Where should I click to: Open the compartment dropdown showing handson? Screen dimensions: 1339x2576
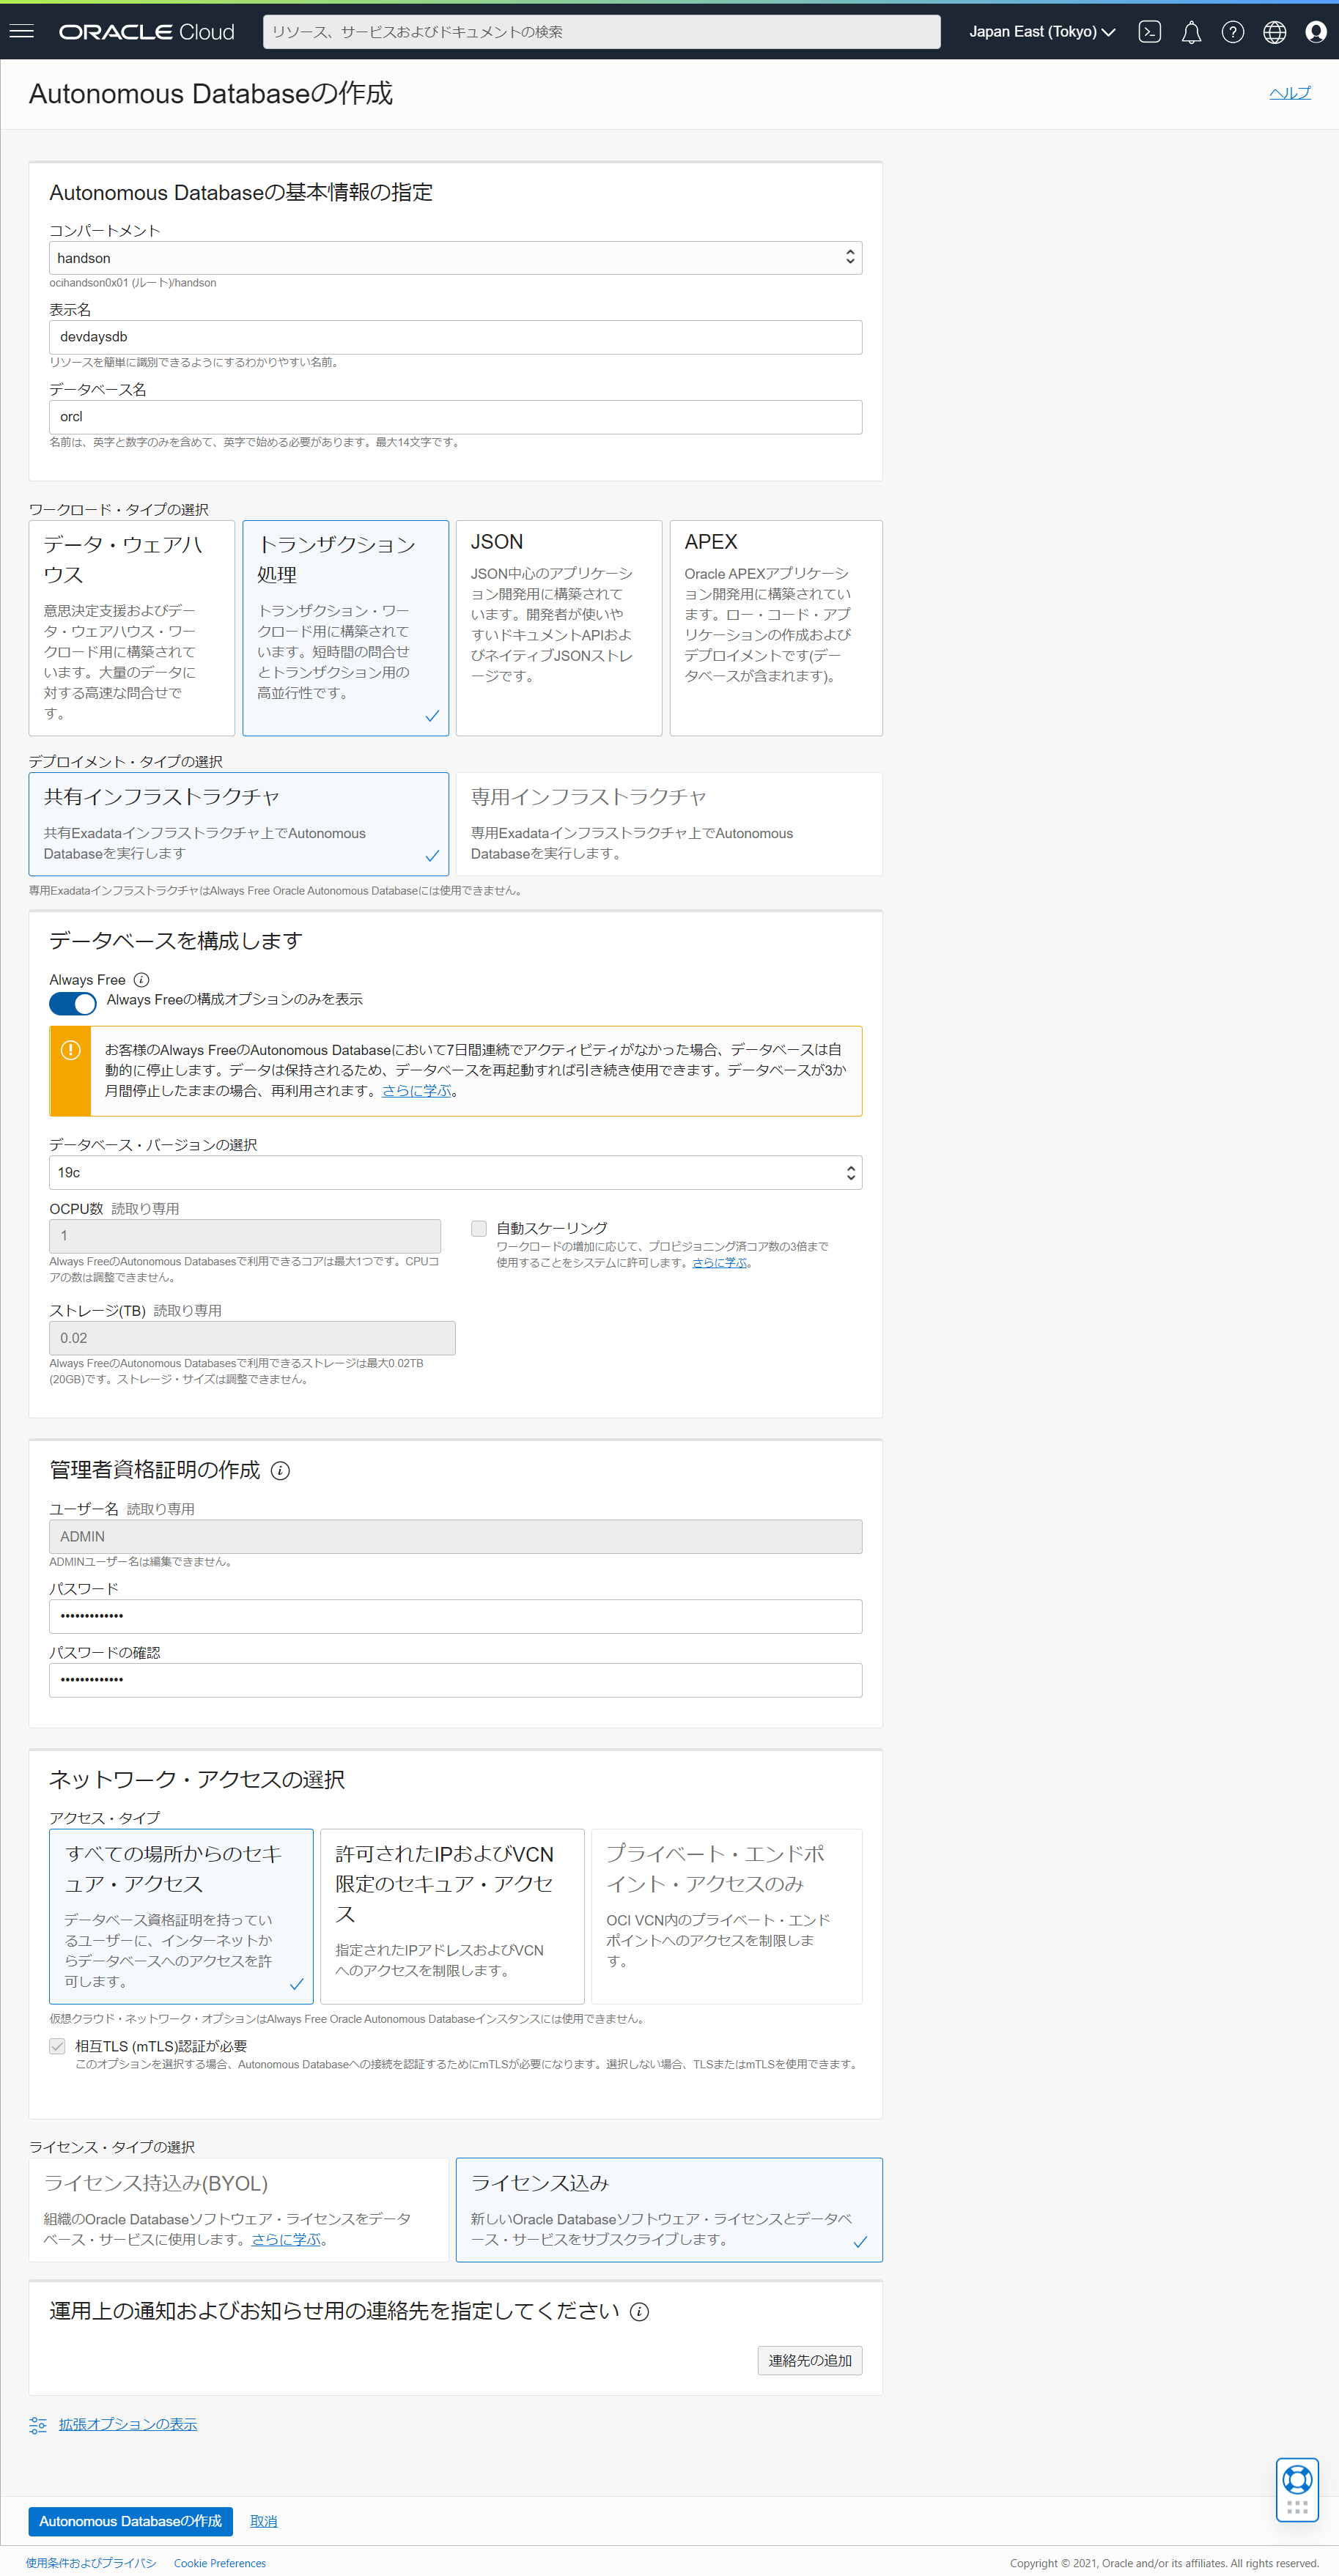coord(455,257)
